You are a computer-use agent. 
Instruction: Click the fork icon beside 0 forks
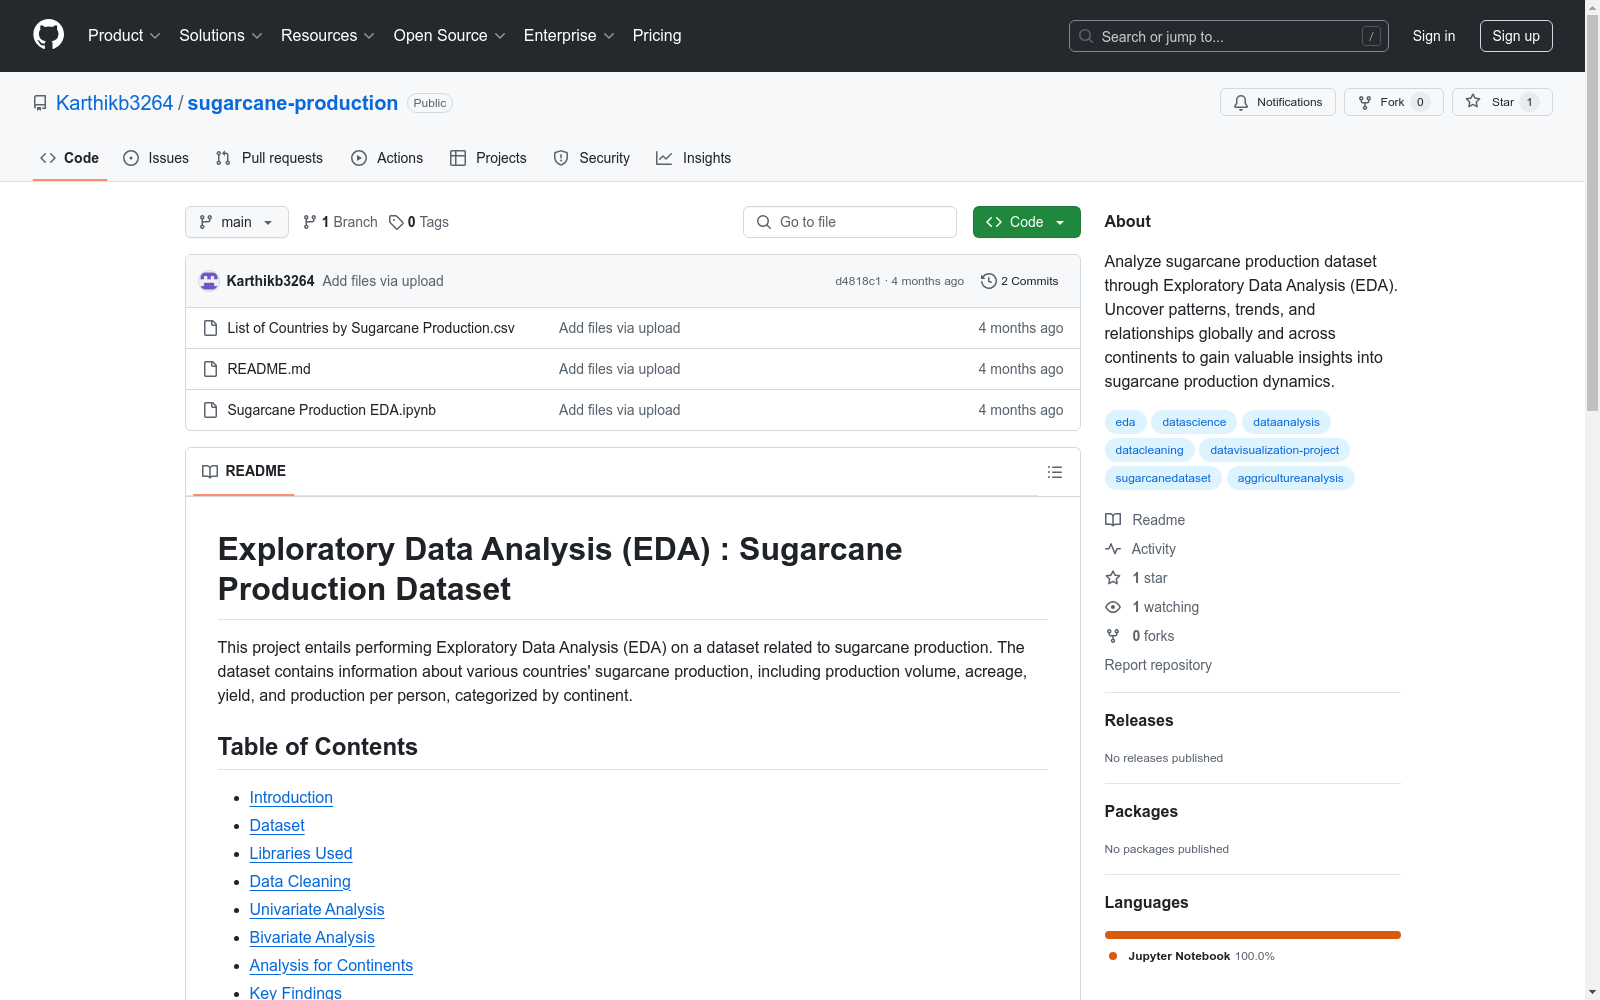(1113, 636)
